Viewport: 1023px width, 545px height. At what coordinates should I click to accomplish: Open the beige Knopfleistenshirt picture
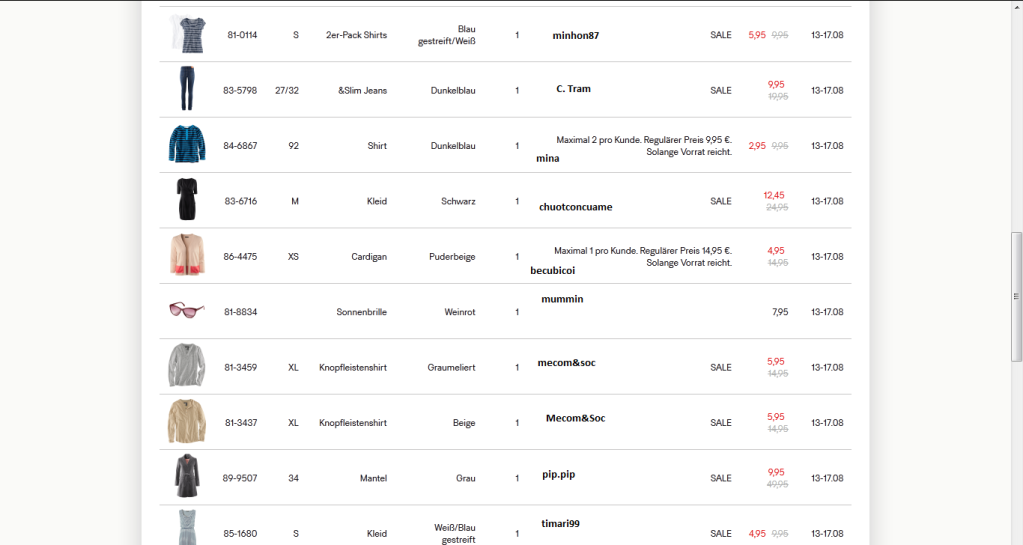187,422
